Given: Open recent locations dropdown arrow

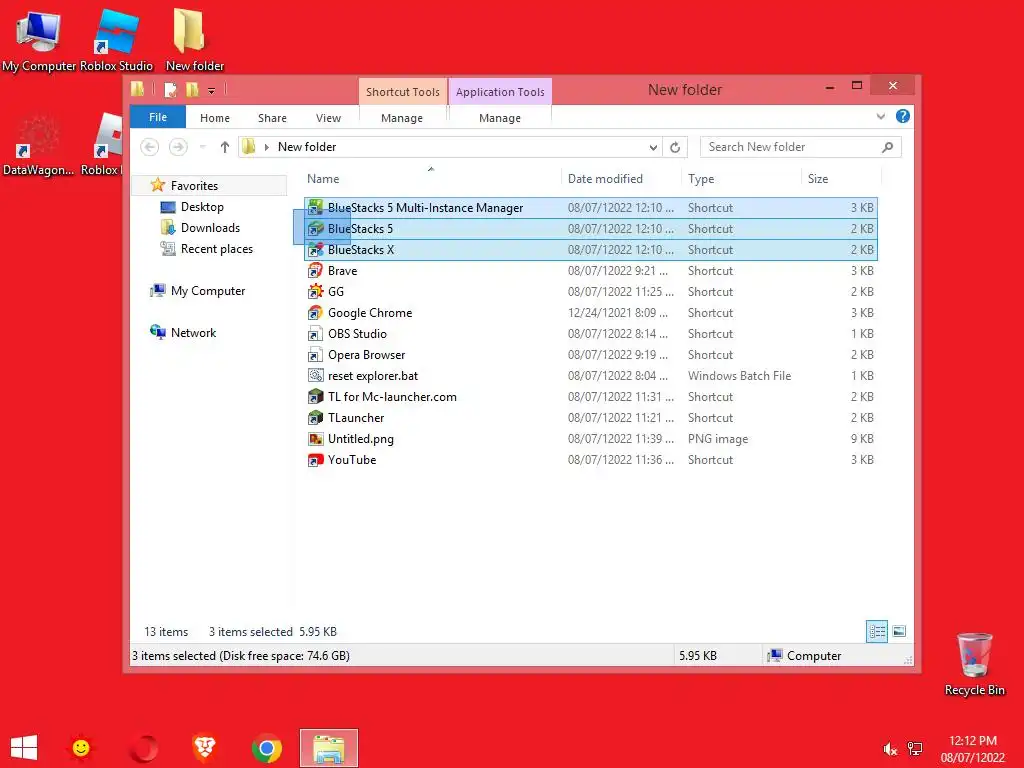Looking at the screenshot, I should pos(202,147).
